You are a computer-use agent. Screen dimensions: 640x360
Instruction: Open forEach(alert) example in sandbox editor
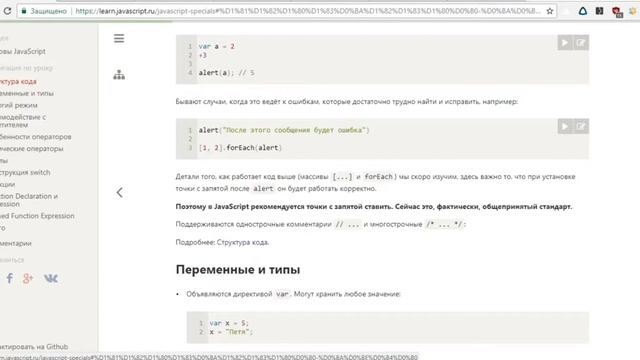[581, 126]
